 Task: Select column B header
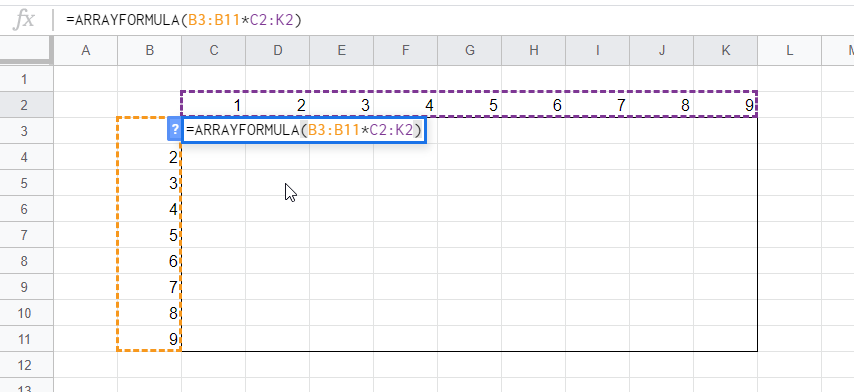[149, 51]
